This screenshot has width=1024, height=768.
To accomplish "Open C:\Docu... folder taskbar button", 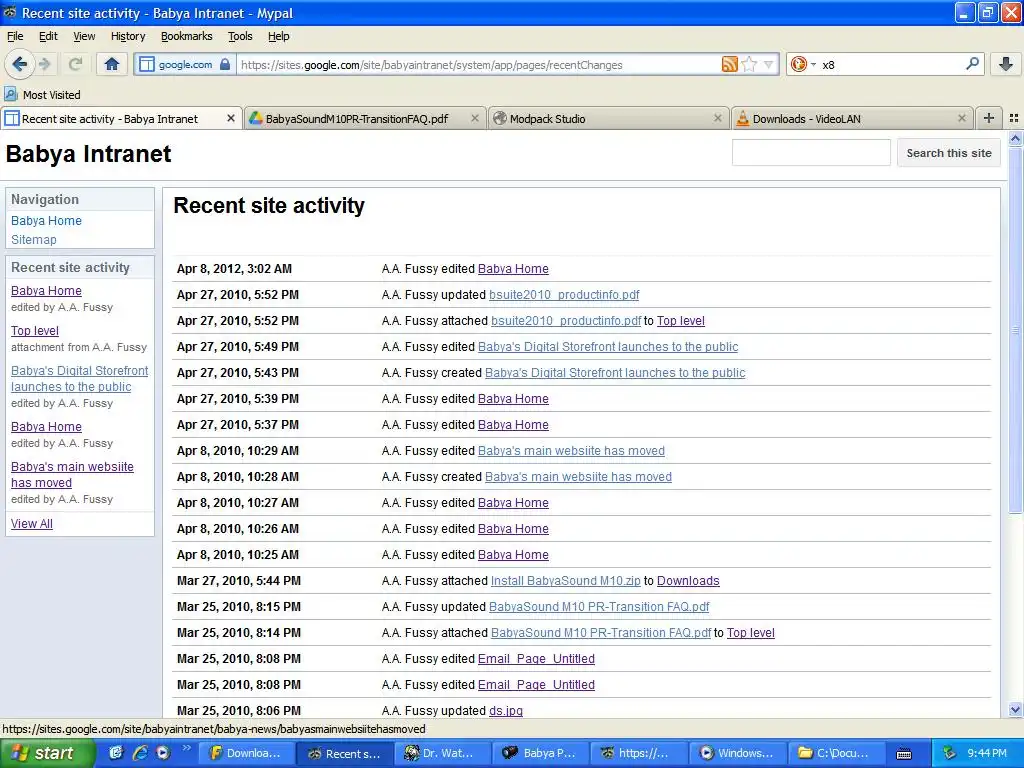I will point(835,753).
